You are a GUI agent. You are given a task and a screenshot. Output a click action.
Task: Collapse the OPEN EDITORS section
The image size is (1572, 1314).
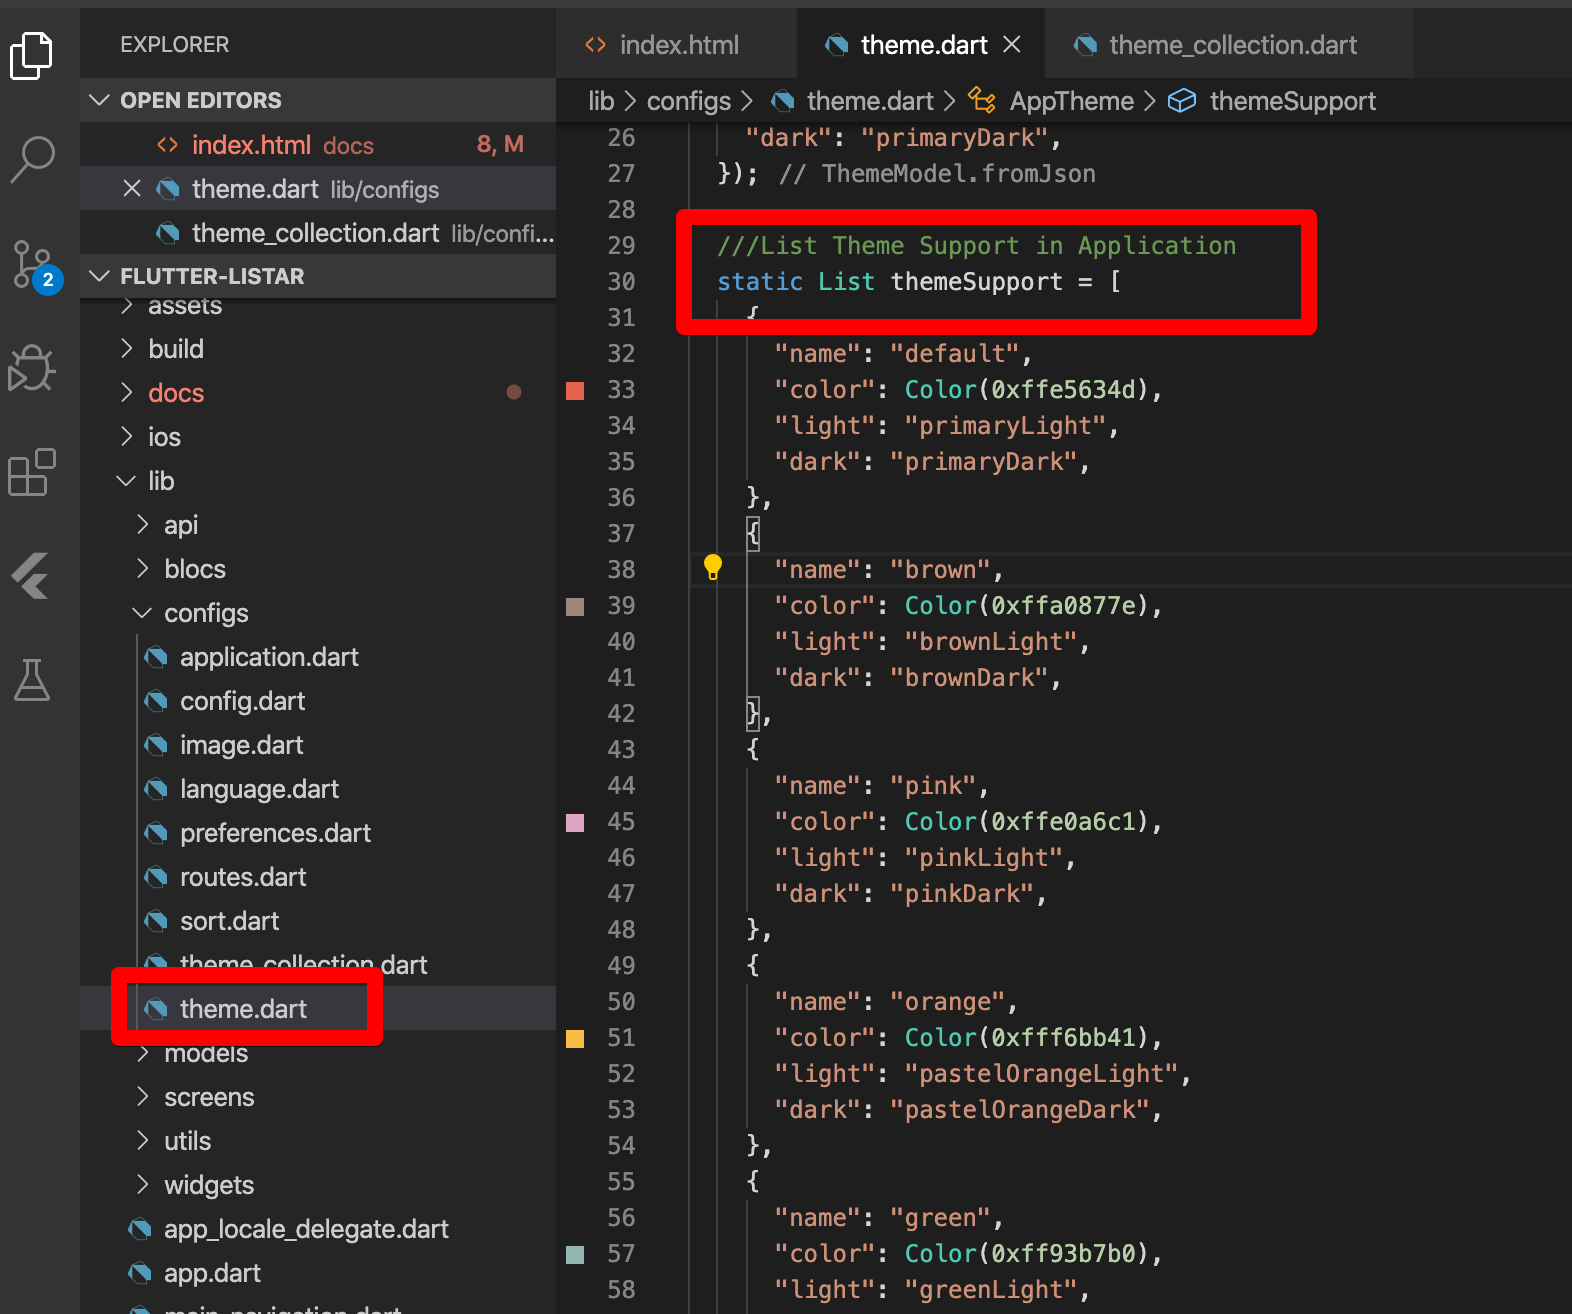point(100,100)
